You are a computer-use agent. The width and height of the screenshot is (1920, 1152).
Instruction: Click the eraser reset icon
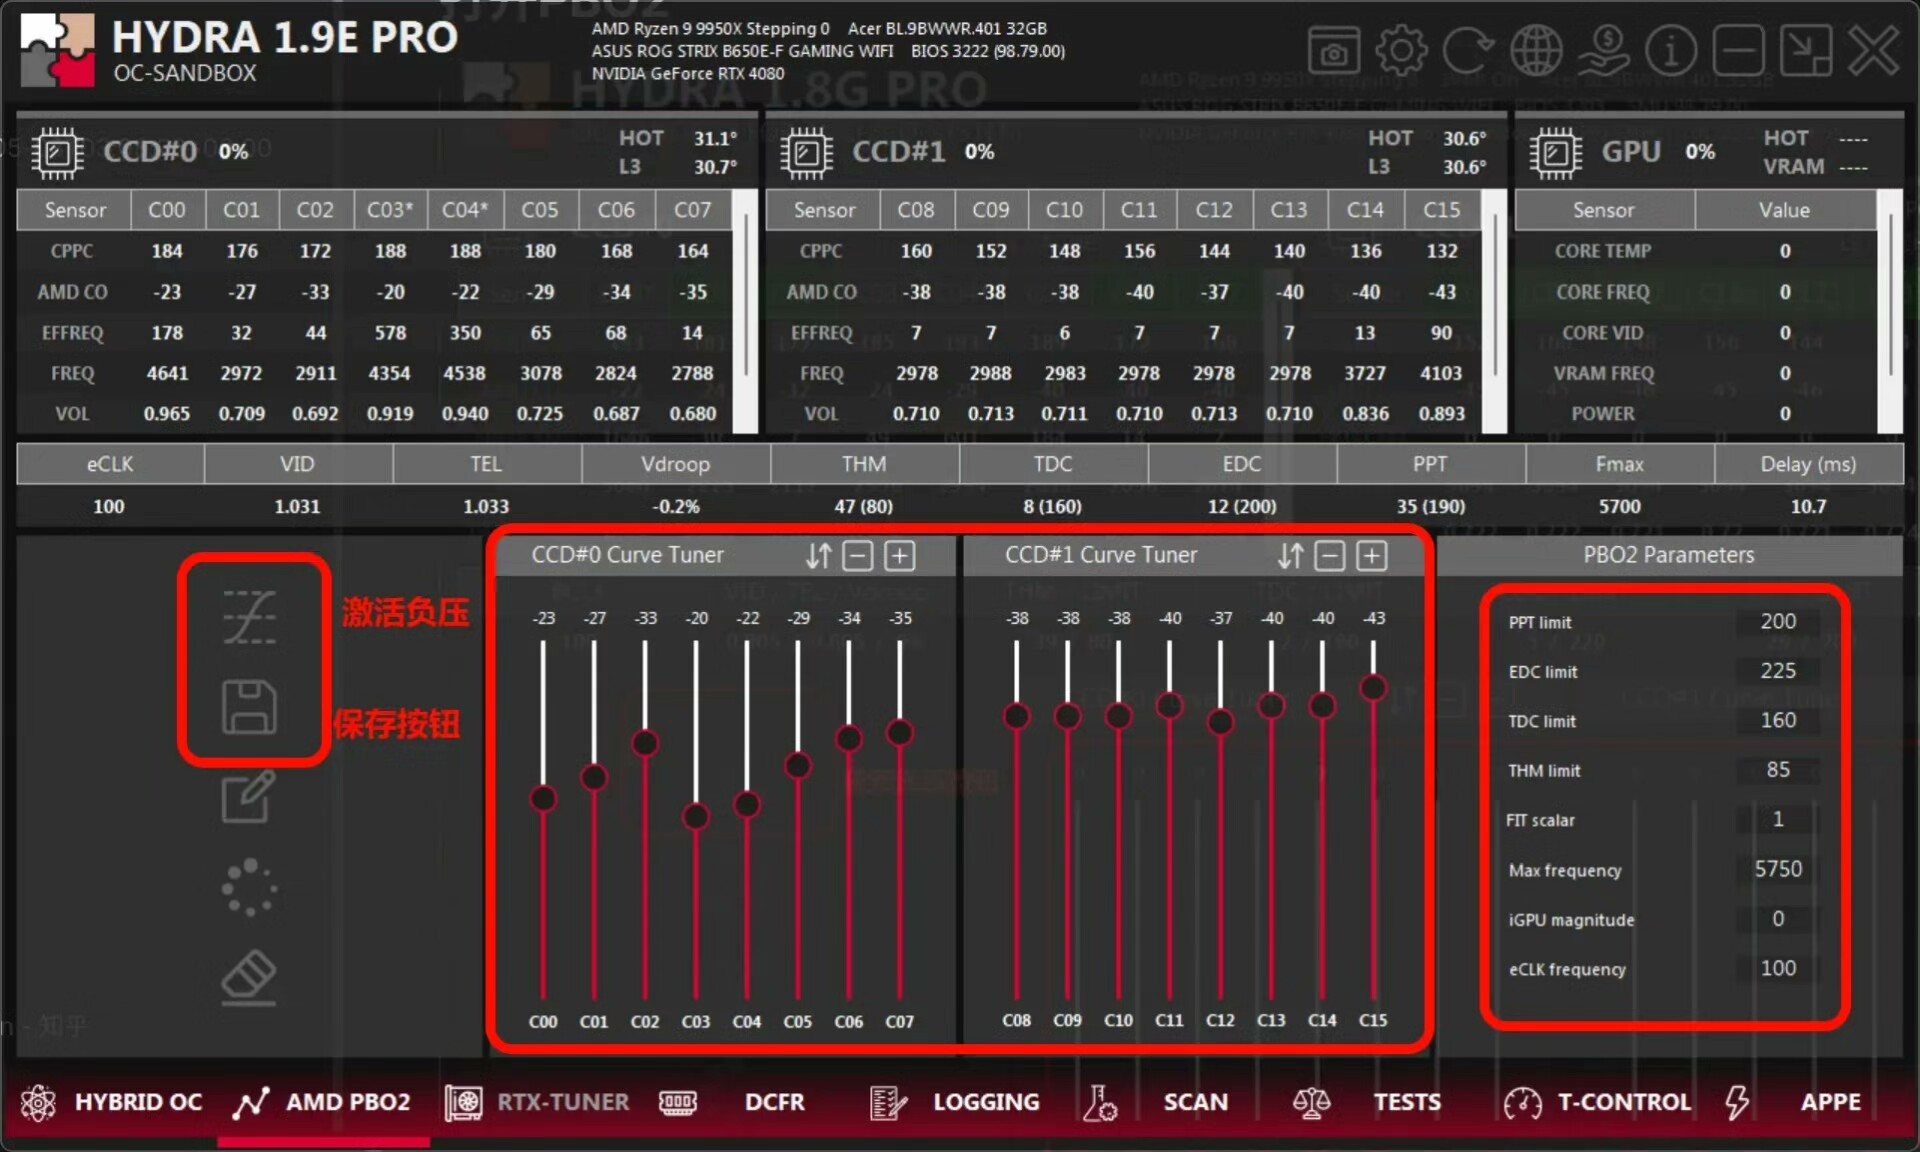coord(248,977)
